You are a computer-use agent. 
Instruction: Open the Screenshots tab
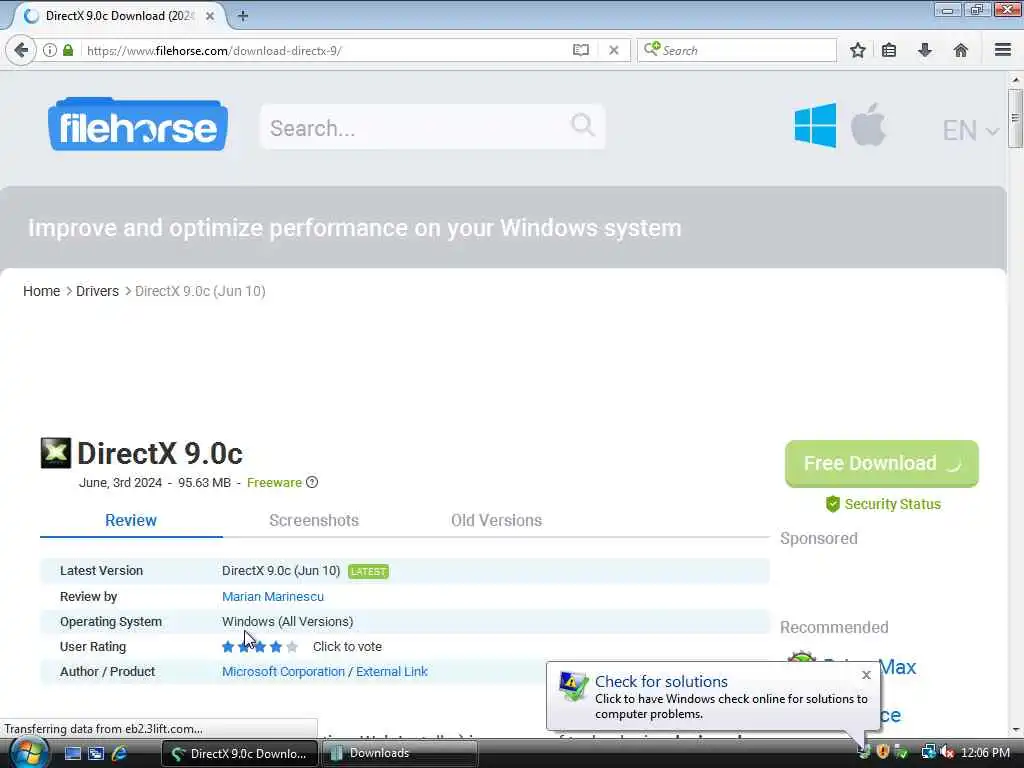pos(313,520)
